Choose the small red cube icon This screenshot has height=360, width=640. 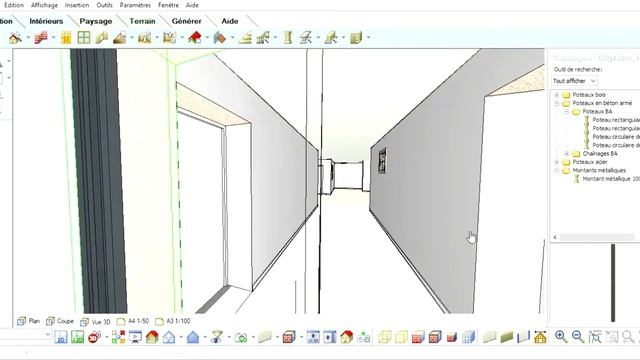pos(452,337)
